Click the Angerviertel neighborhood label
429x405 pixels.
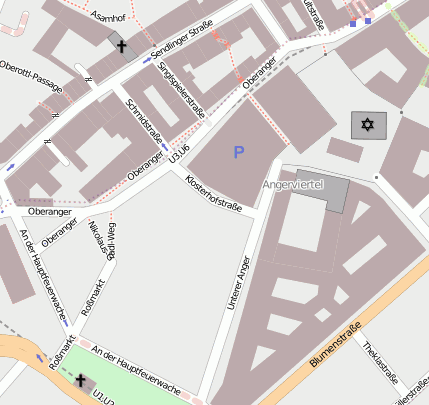[x=293, y=185]
